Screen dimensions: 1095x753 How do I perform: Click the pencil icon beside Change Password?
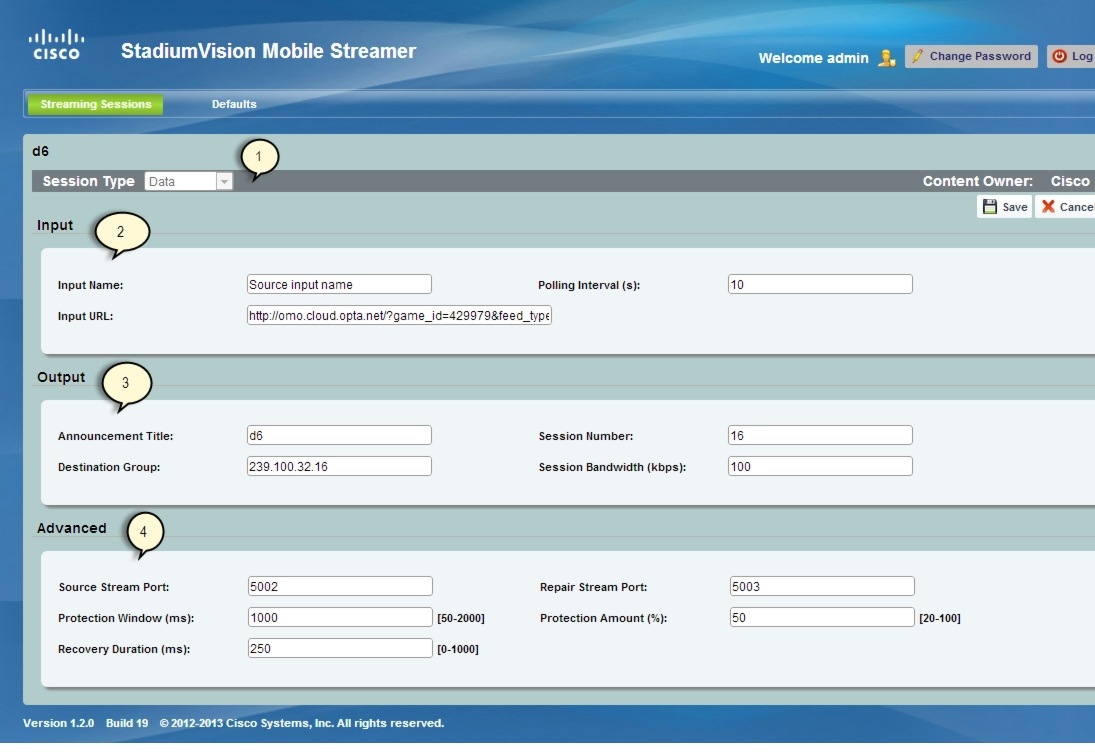pos(916,56)
